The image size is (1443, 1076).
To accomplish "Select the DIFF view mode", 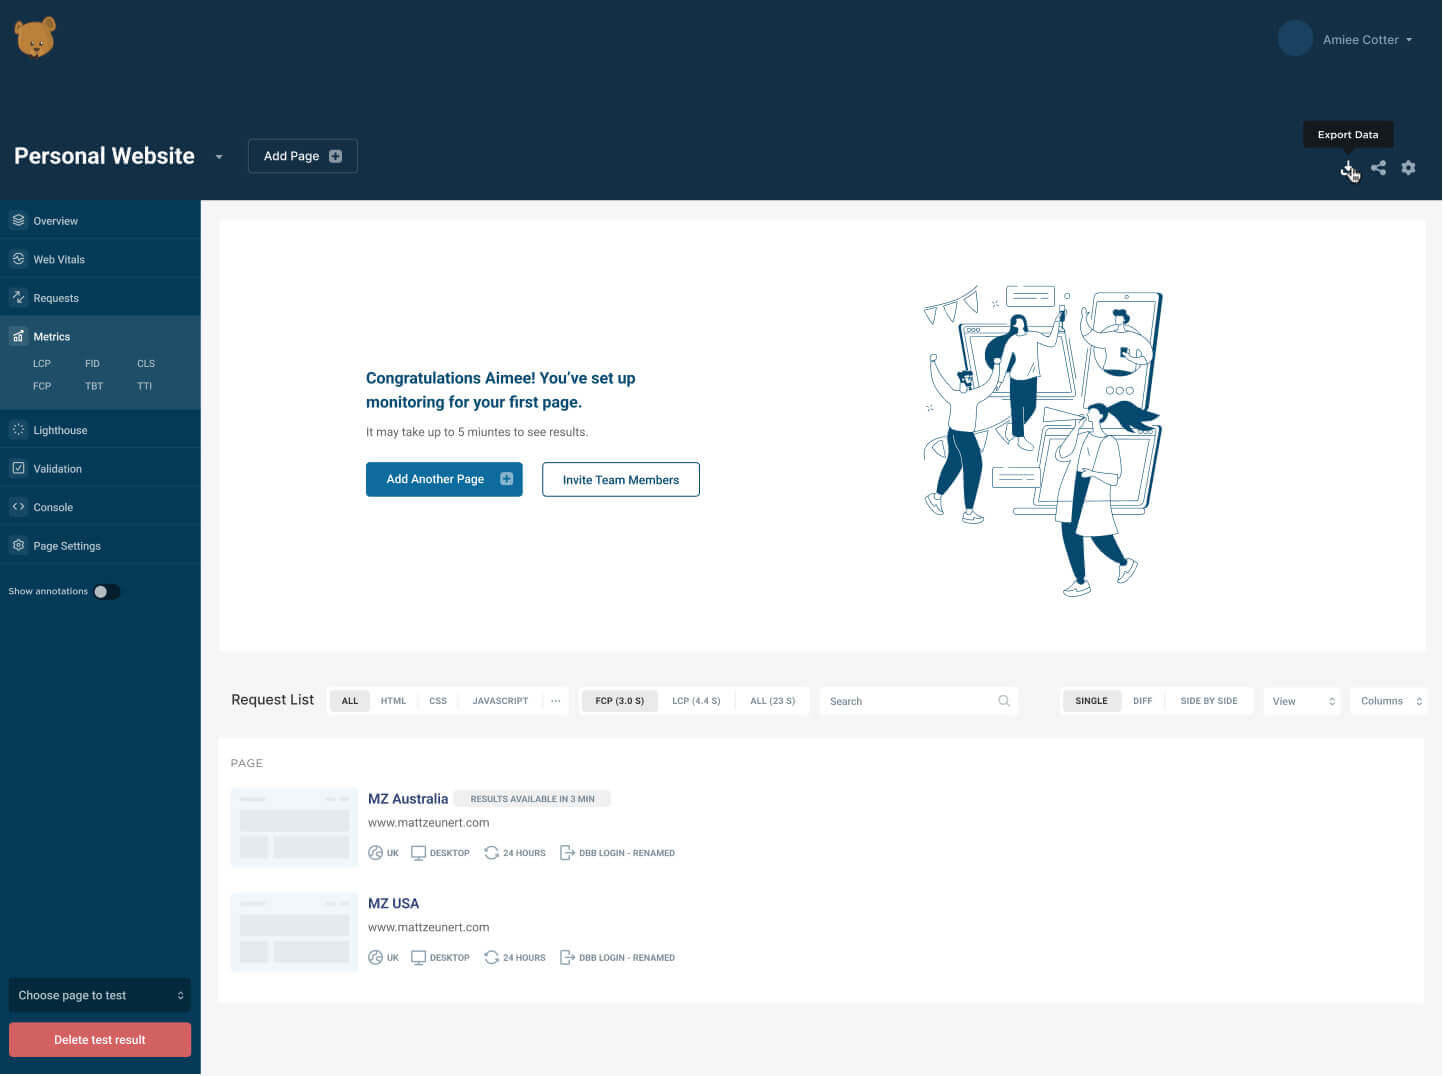I will click(1142, 701).
